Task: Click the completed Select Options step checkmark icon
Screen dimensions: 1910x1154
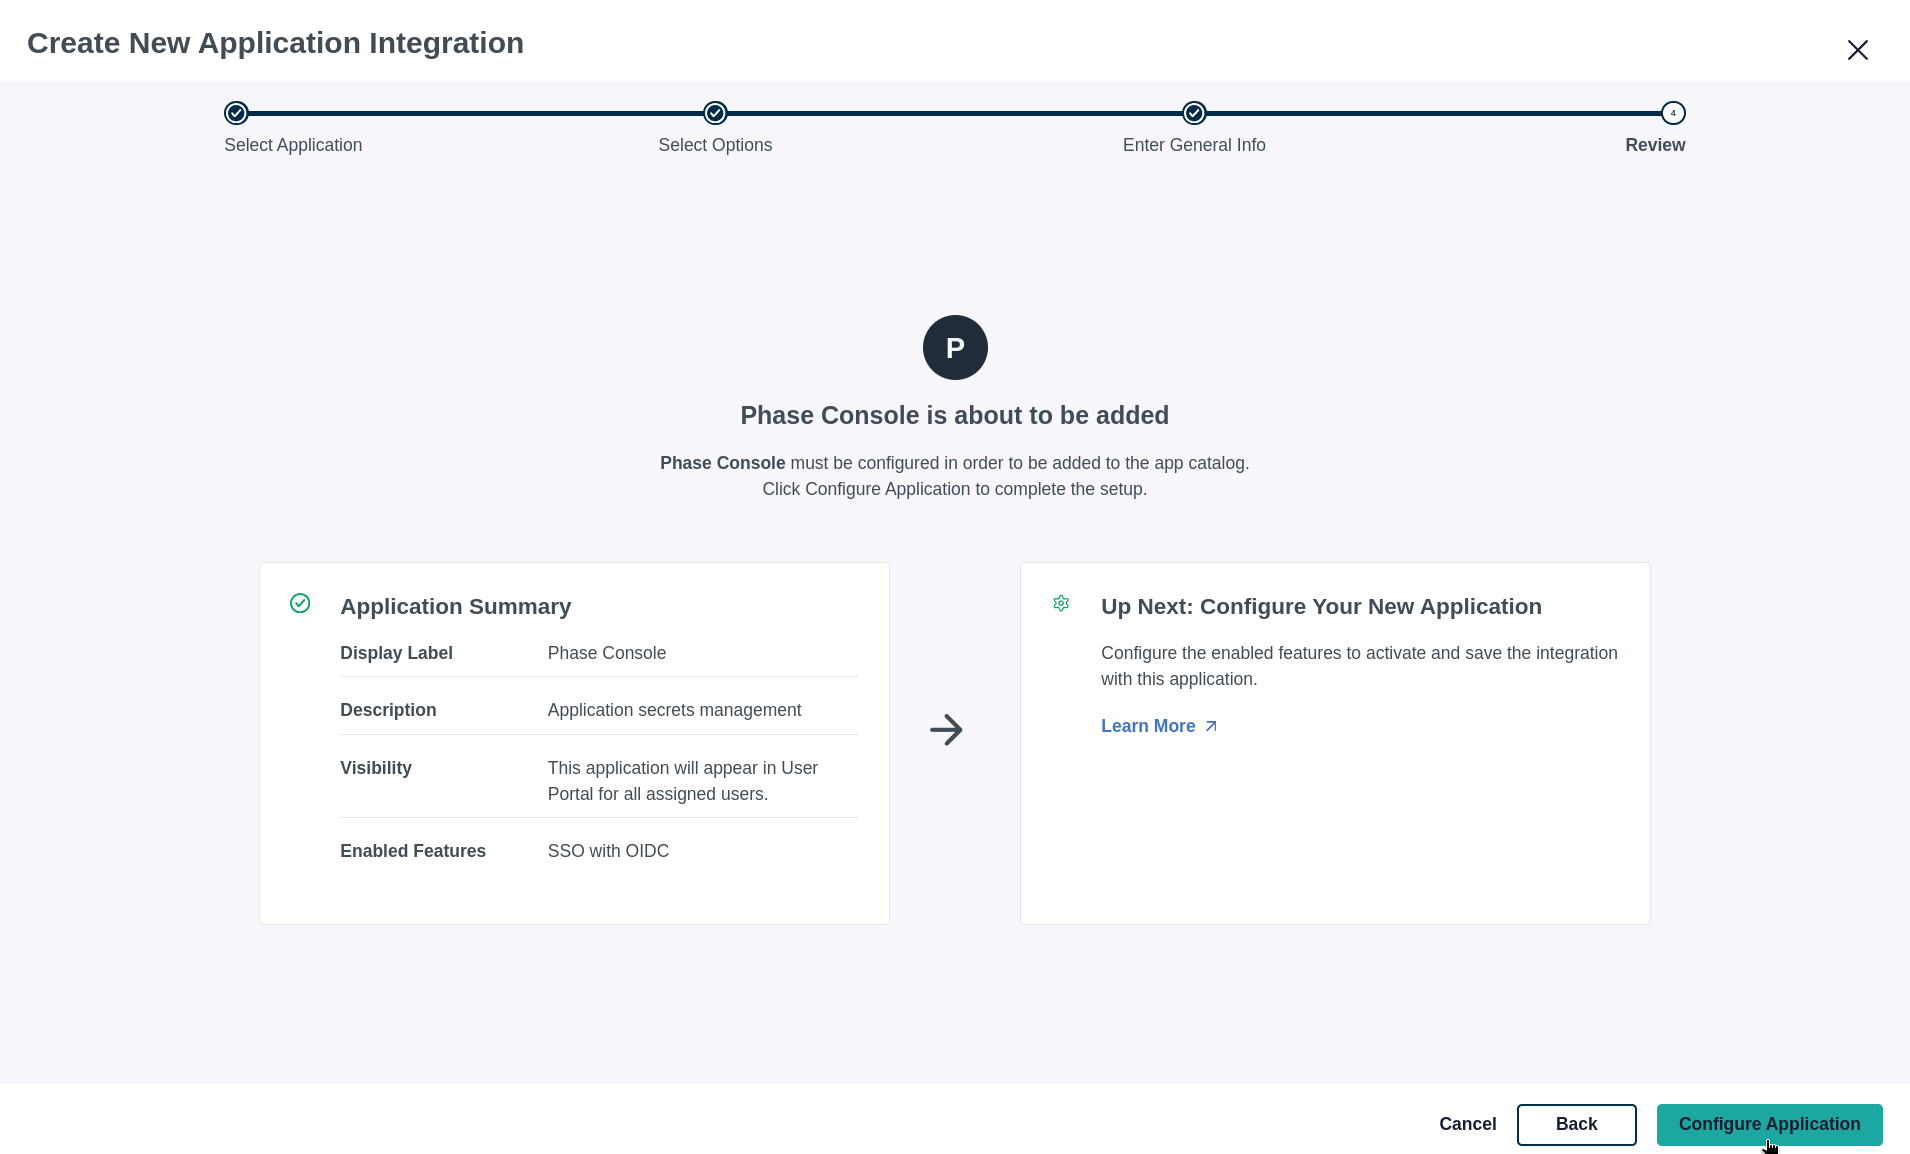Action: pyautogui.click(x=715, y=113)
